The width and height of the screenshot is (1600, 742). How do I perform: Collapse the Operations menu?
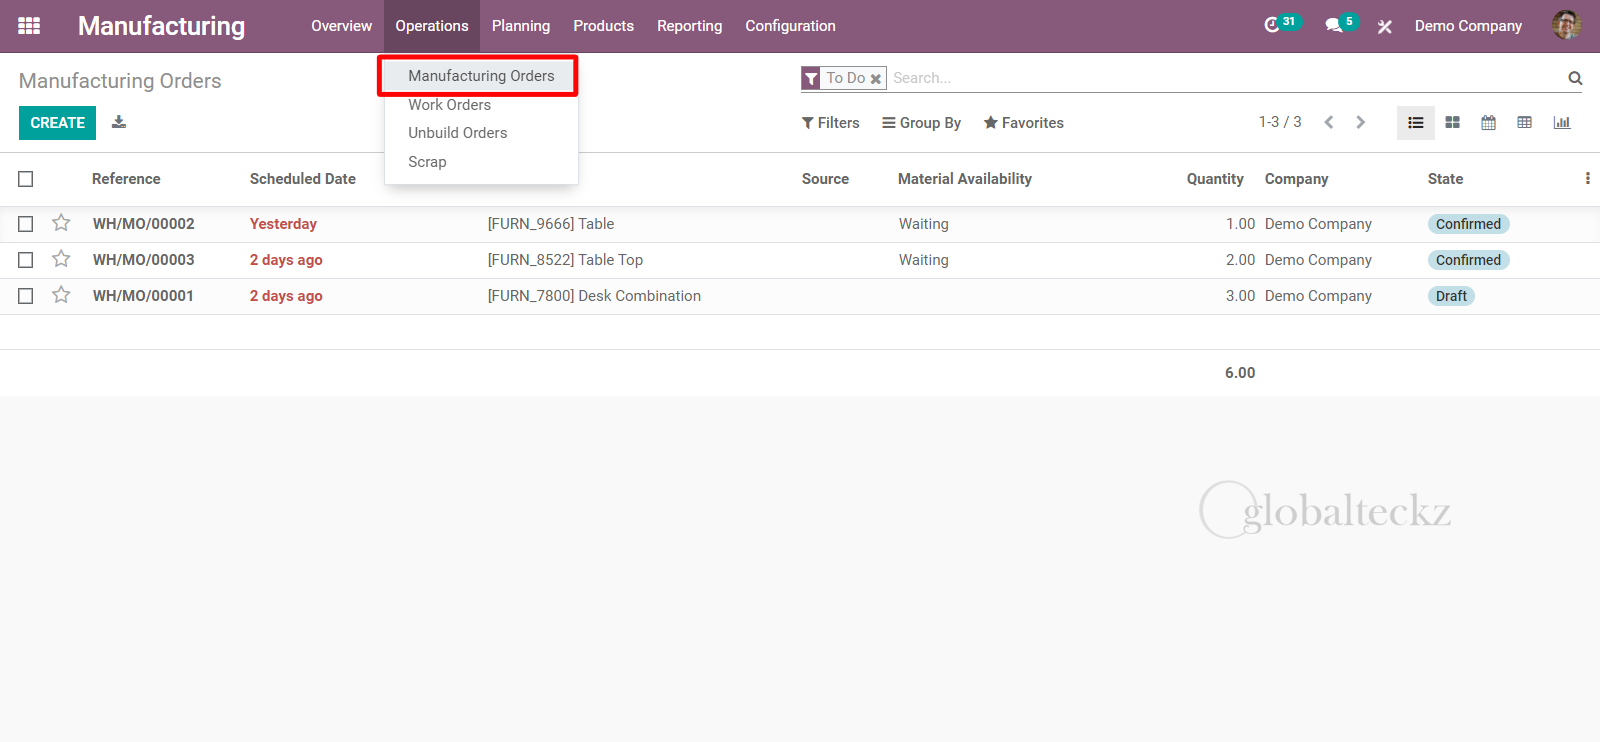[432, 26]
